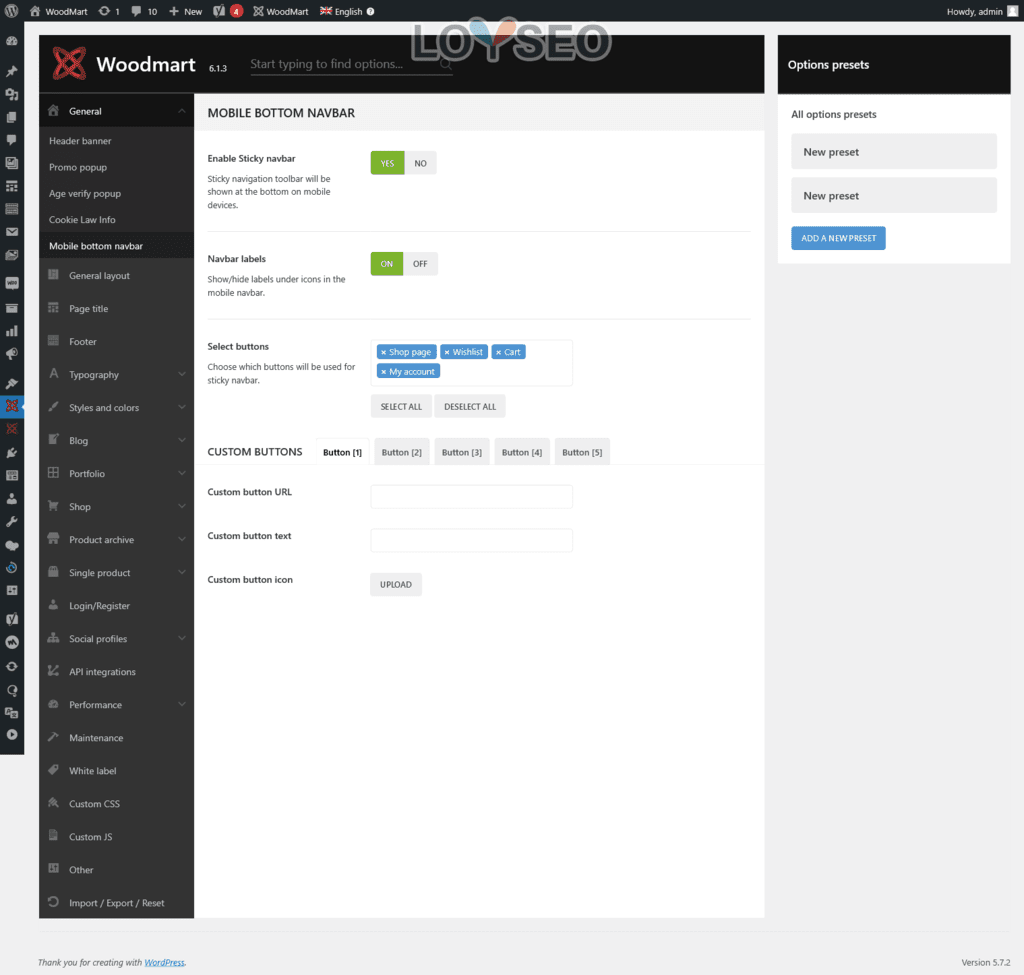Image resolution: width=1024 pixels, height=975 pixels.
Task: Open the WooCommerce icon in sidebar
Action: click(x=12, y=283)
